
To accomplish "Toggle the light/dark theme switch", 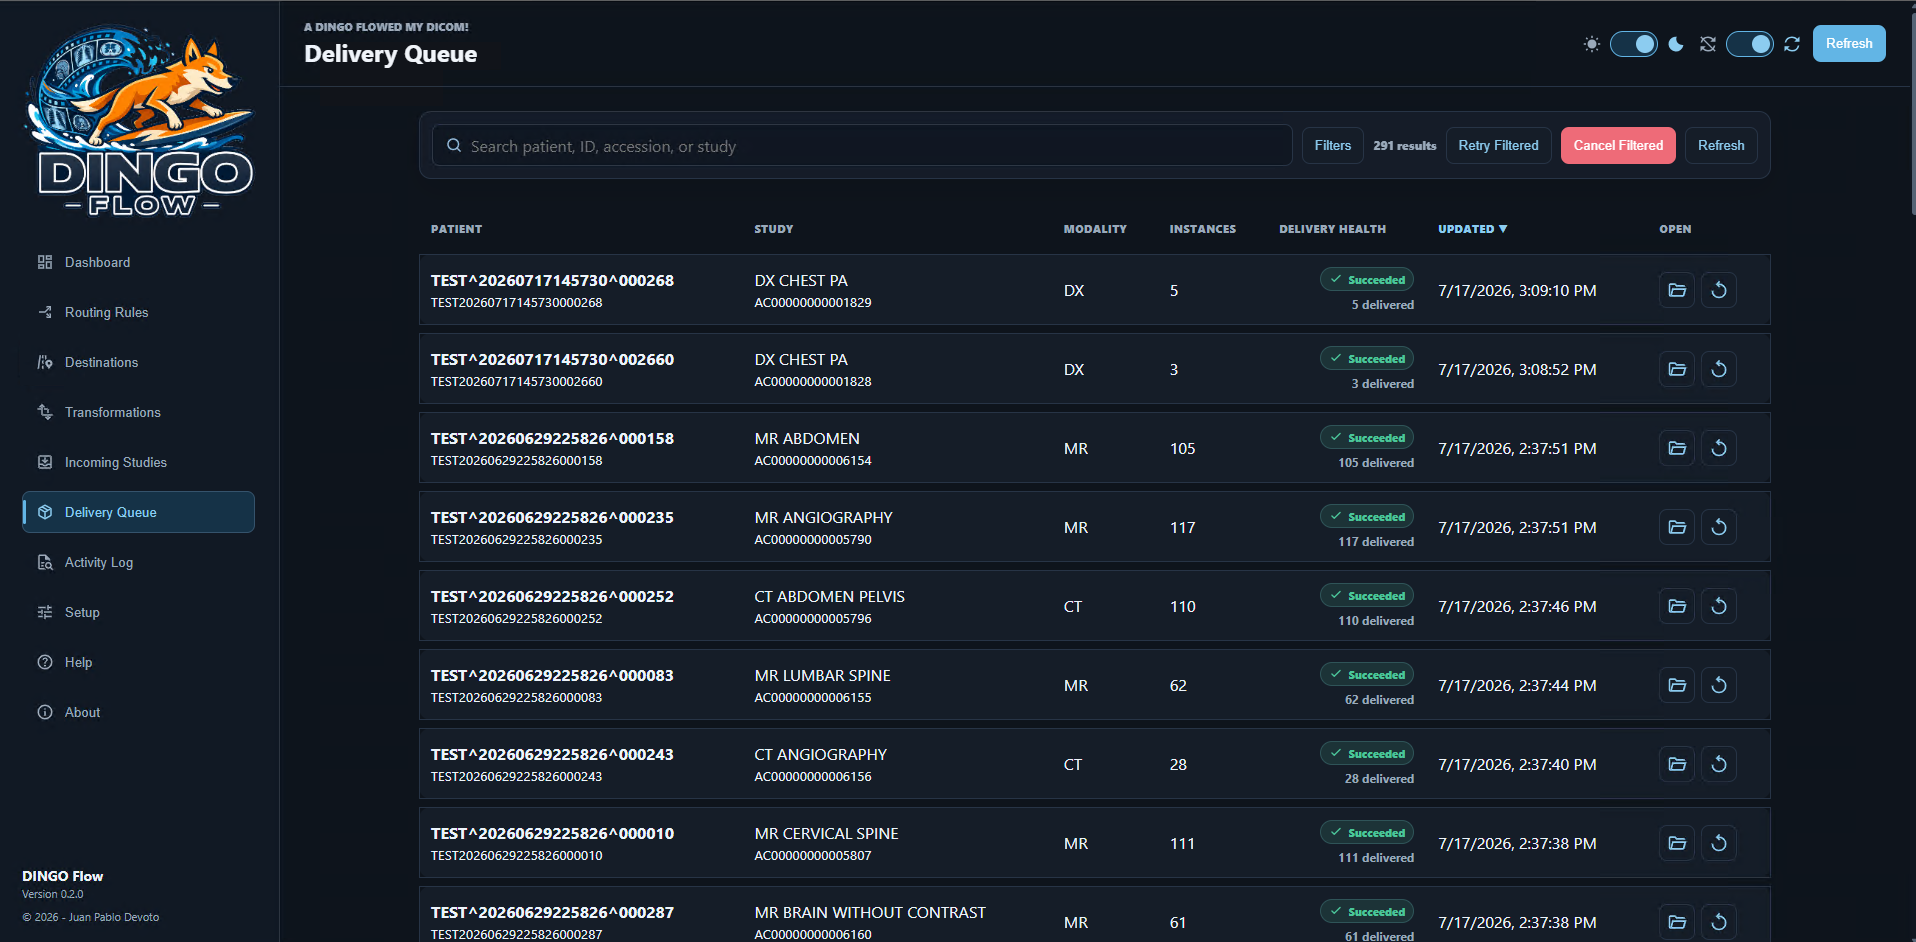I will tap(1634, 44).
